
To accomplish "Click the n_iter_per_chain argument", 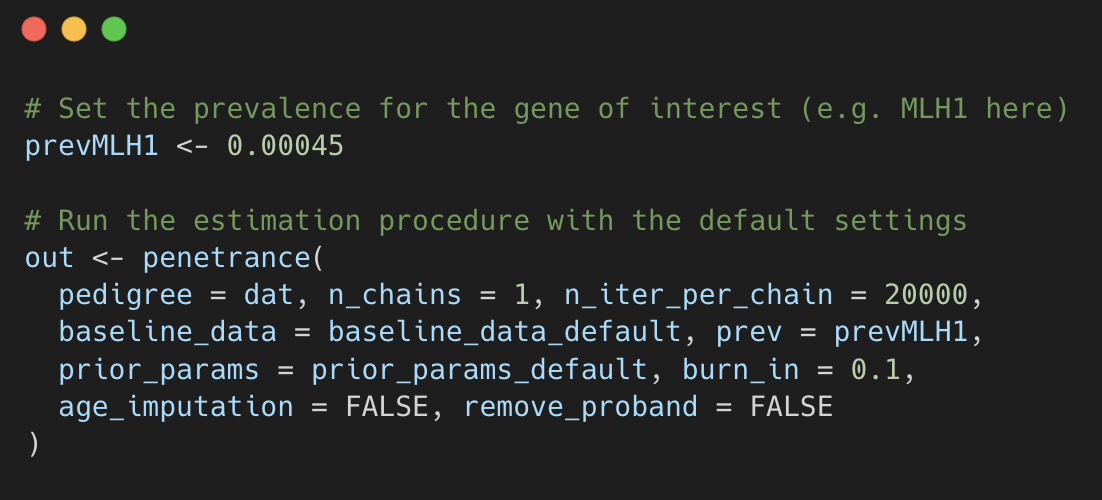I will pos(698,294).
